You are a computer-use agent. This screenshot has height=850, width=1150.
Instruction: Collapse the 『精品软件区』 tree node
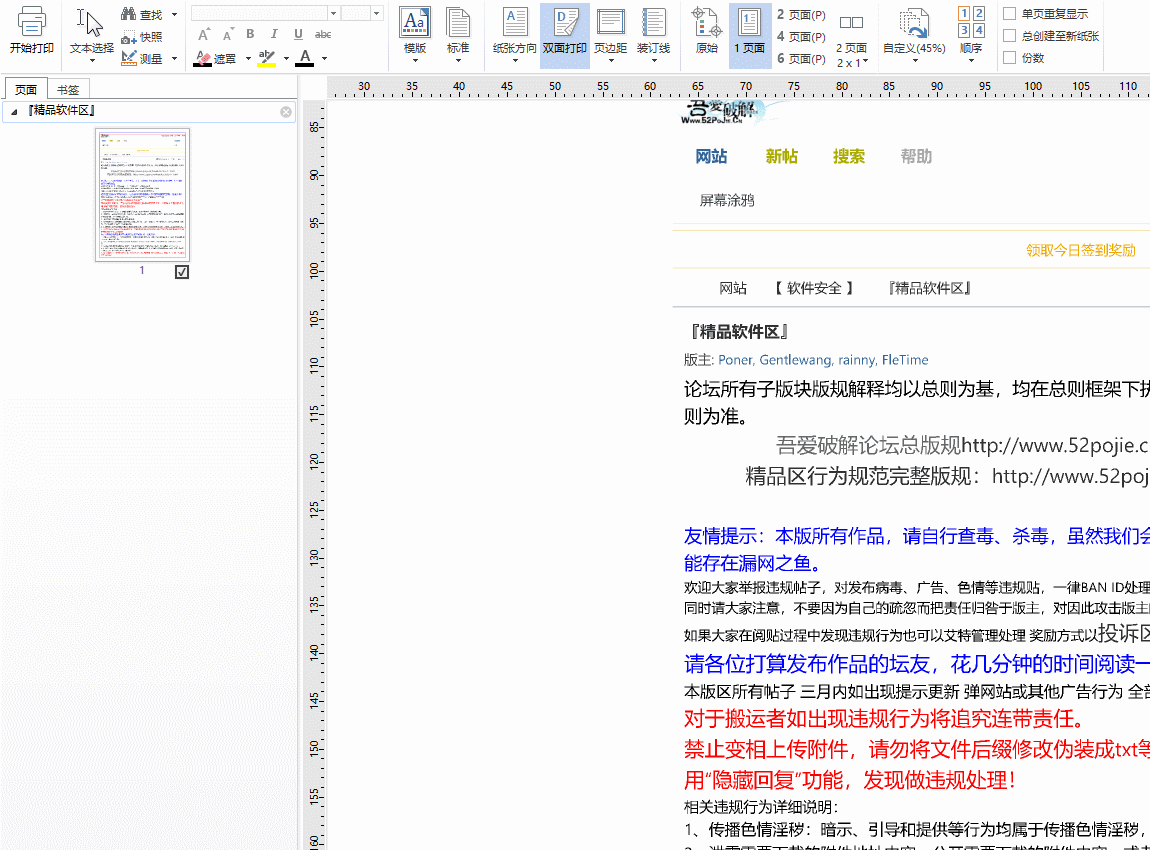[14, 111]
